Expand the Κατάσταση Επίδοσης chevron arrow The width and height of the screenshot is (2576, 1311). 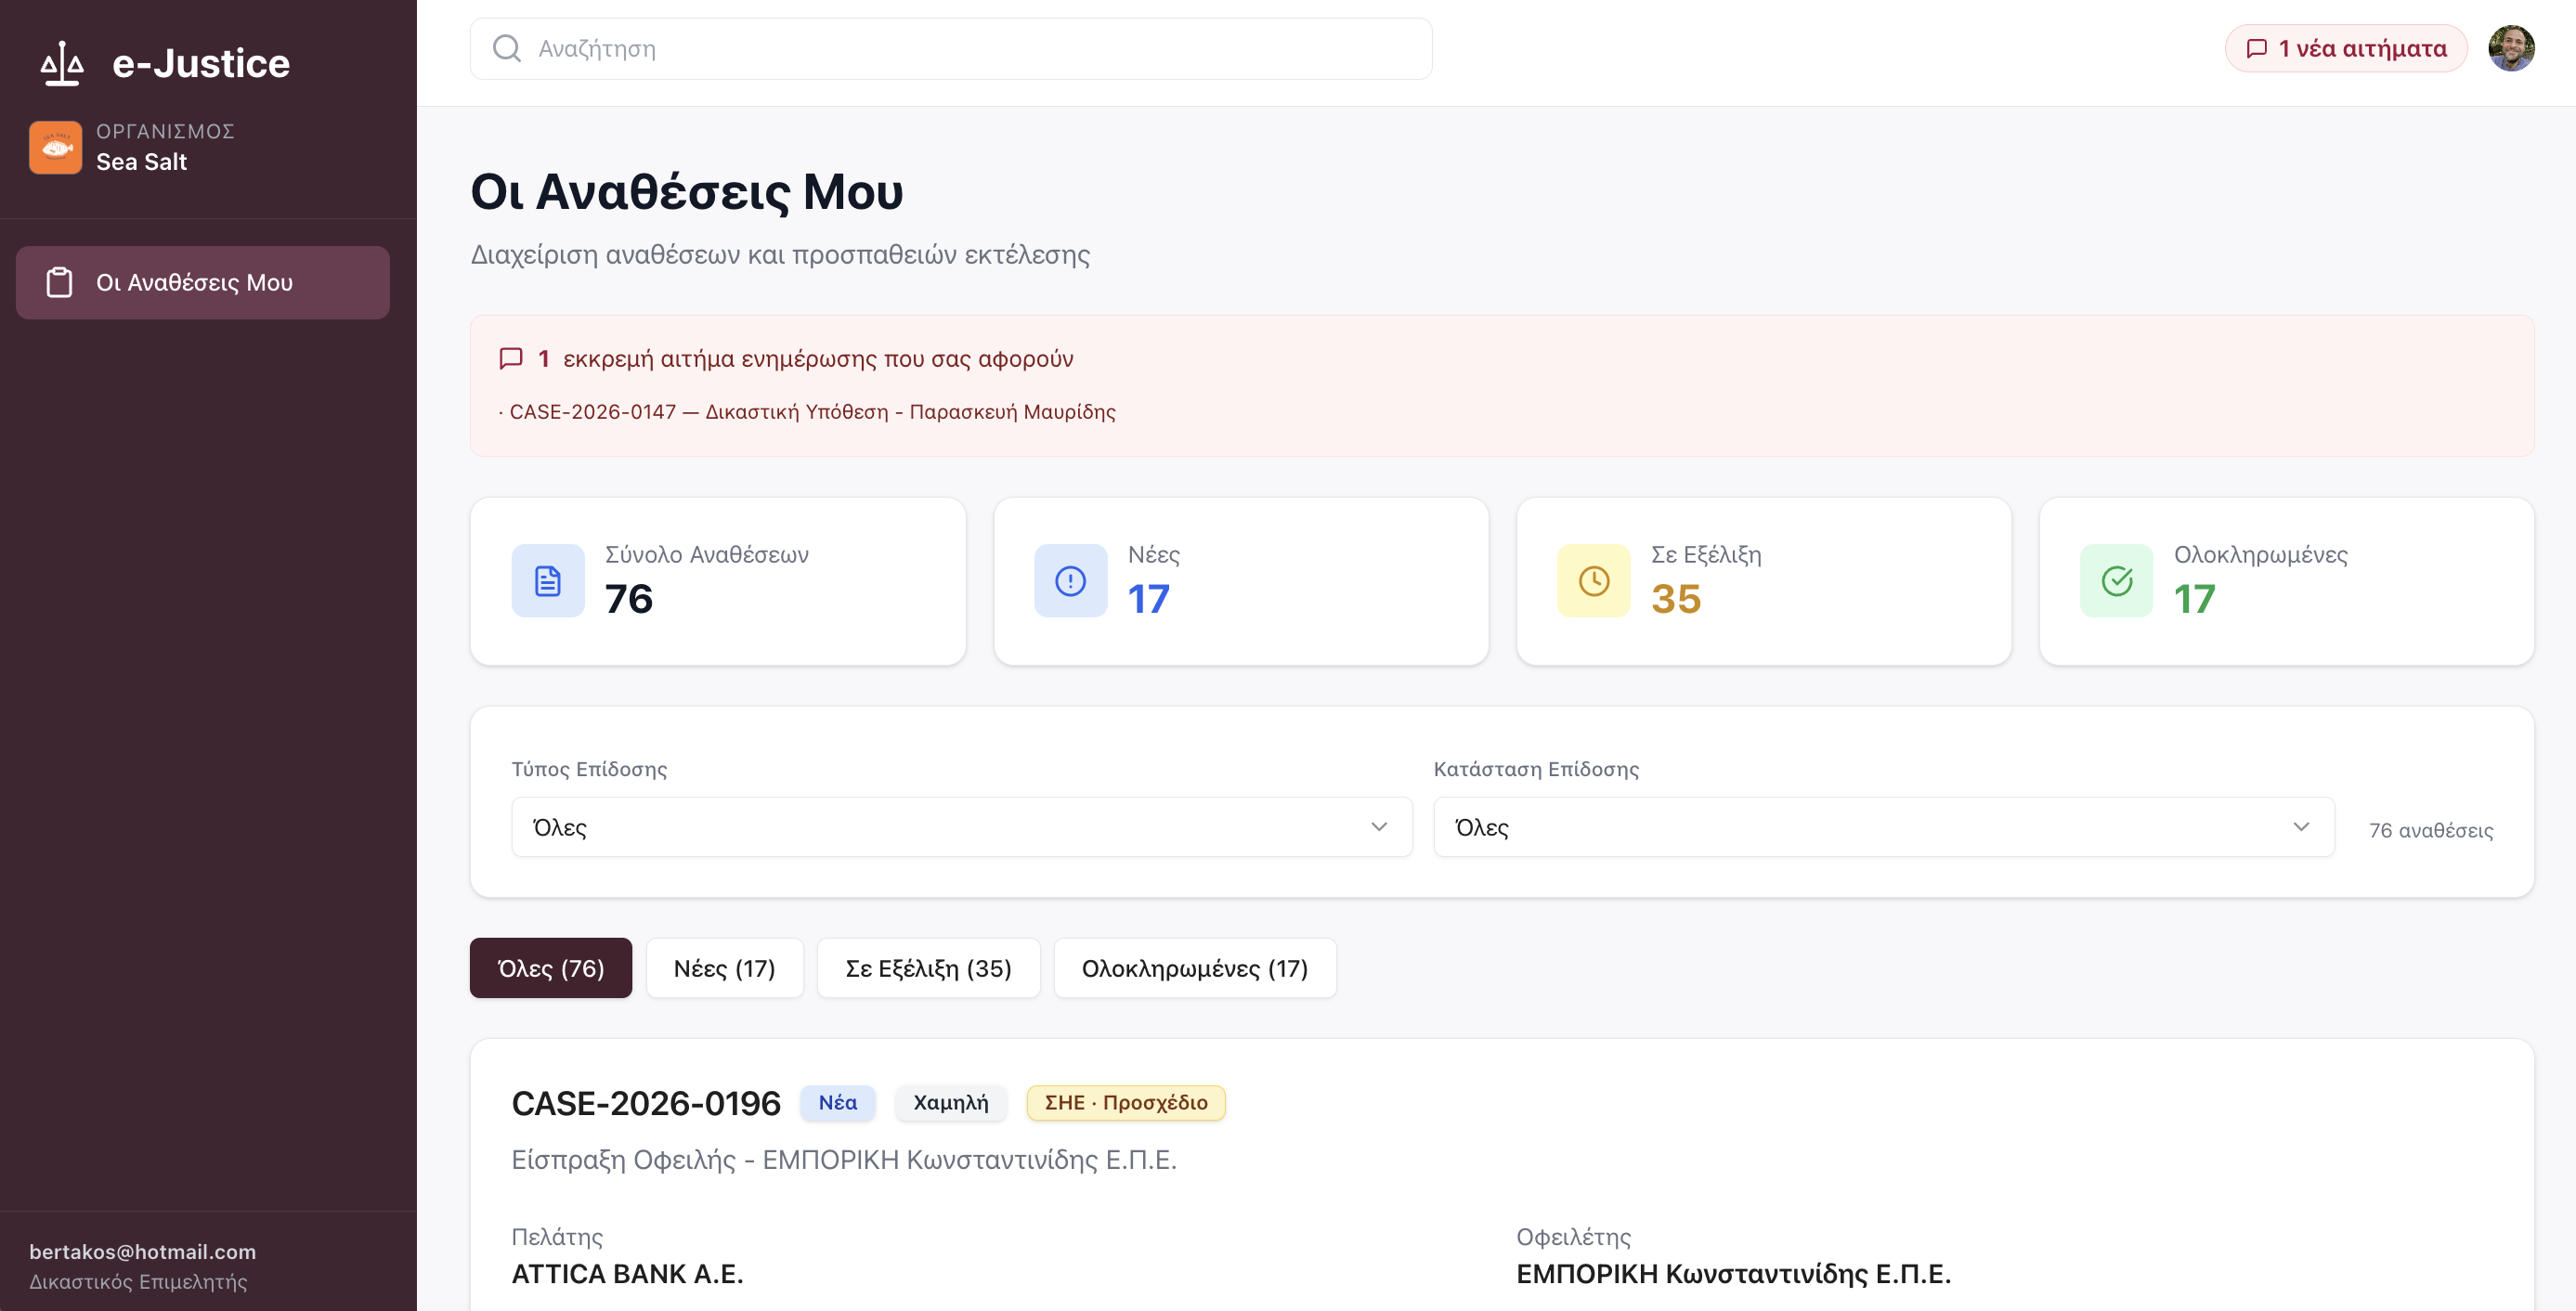(x=2301, y=827)
